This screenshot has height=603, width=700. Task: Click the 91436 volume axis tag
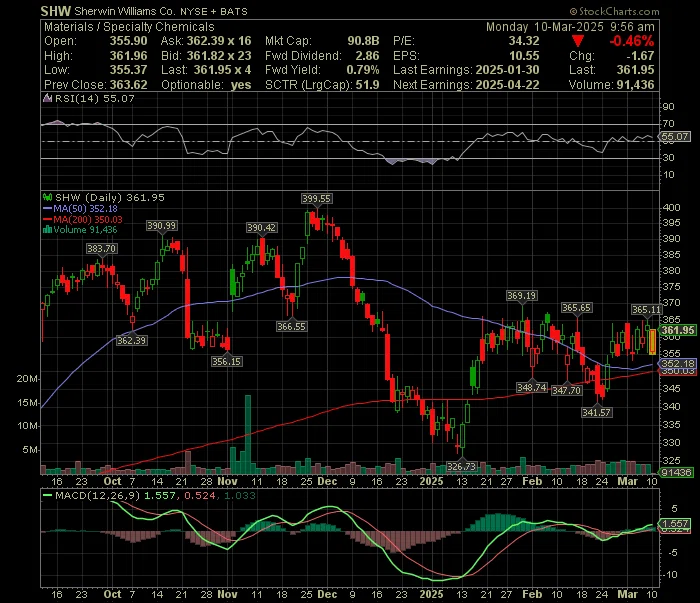tap(677, 472)
